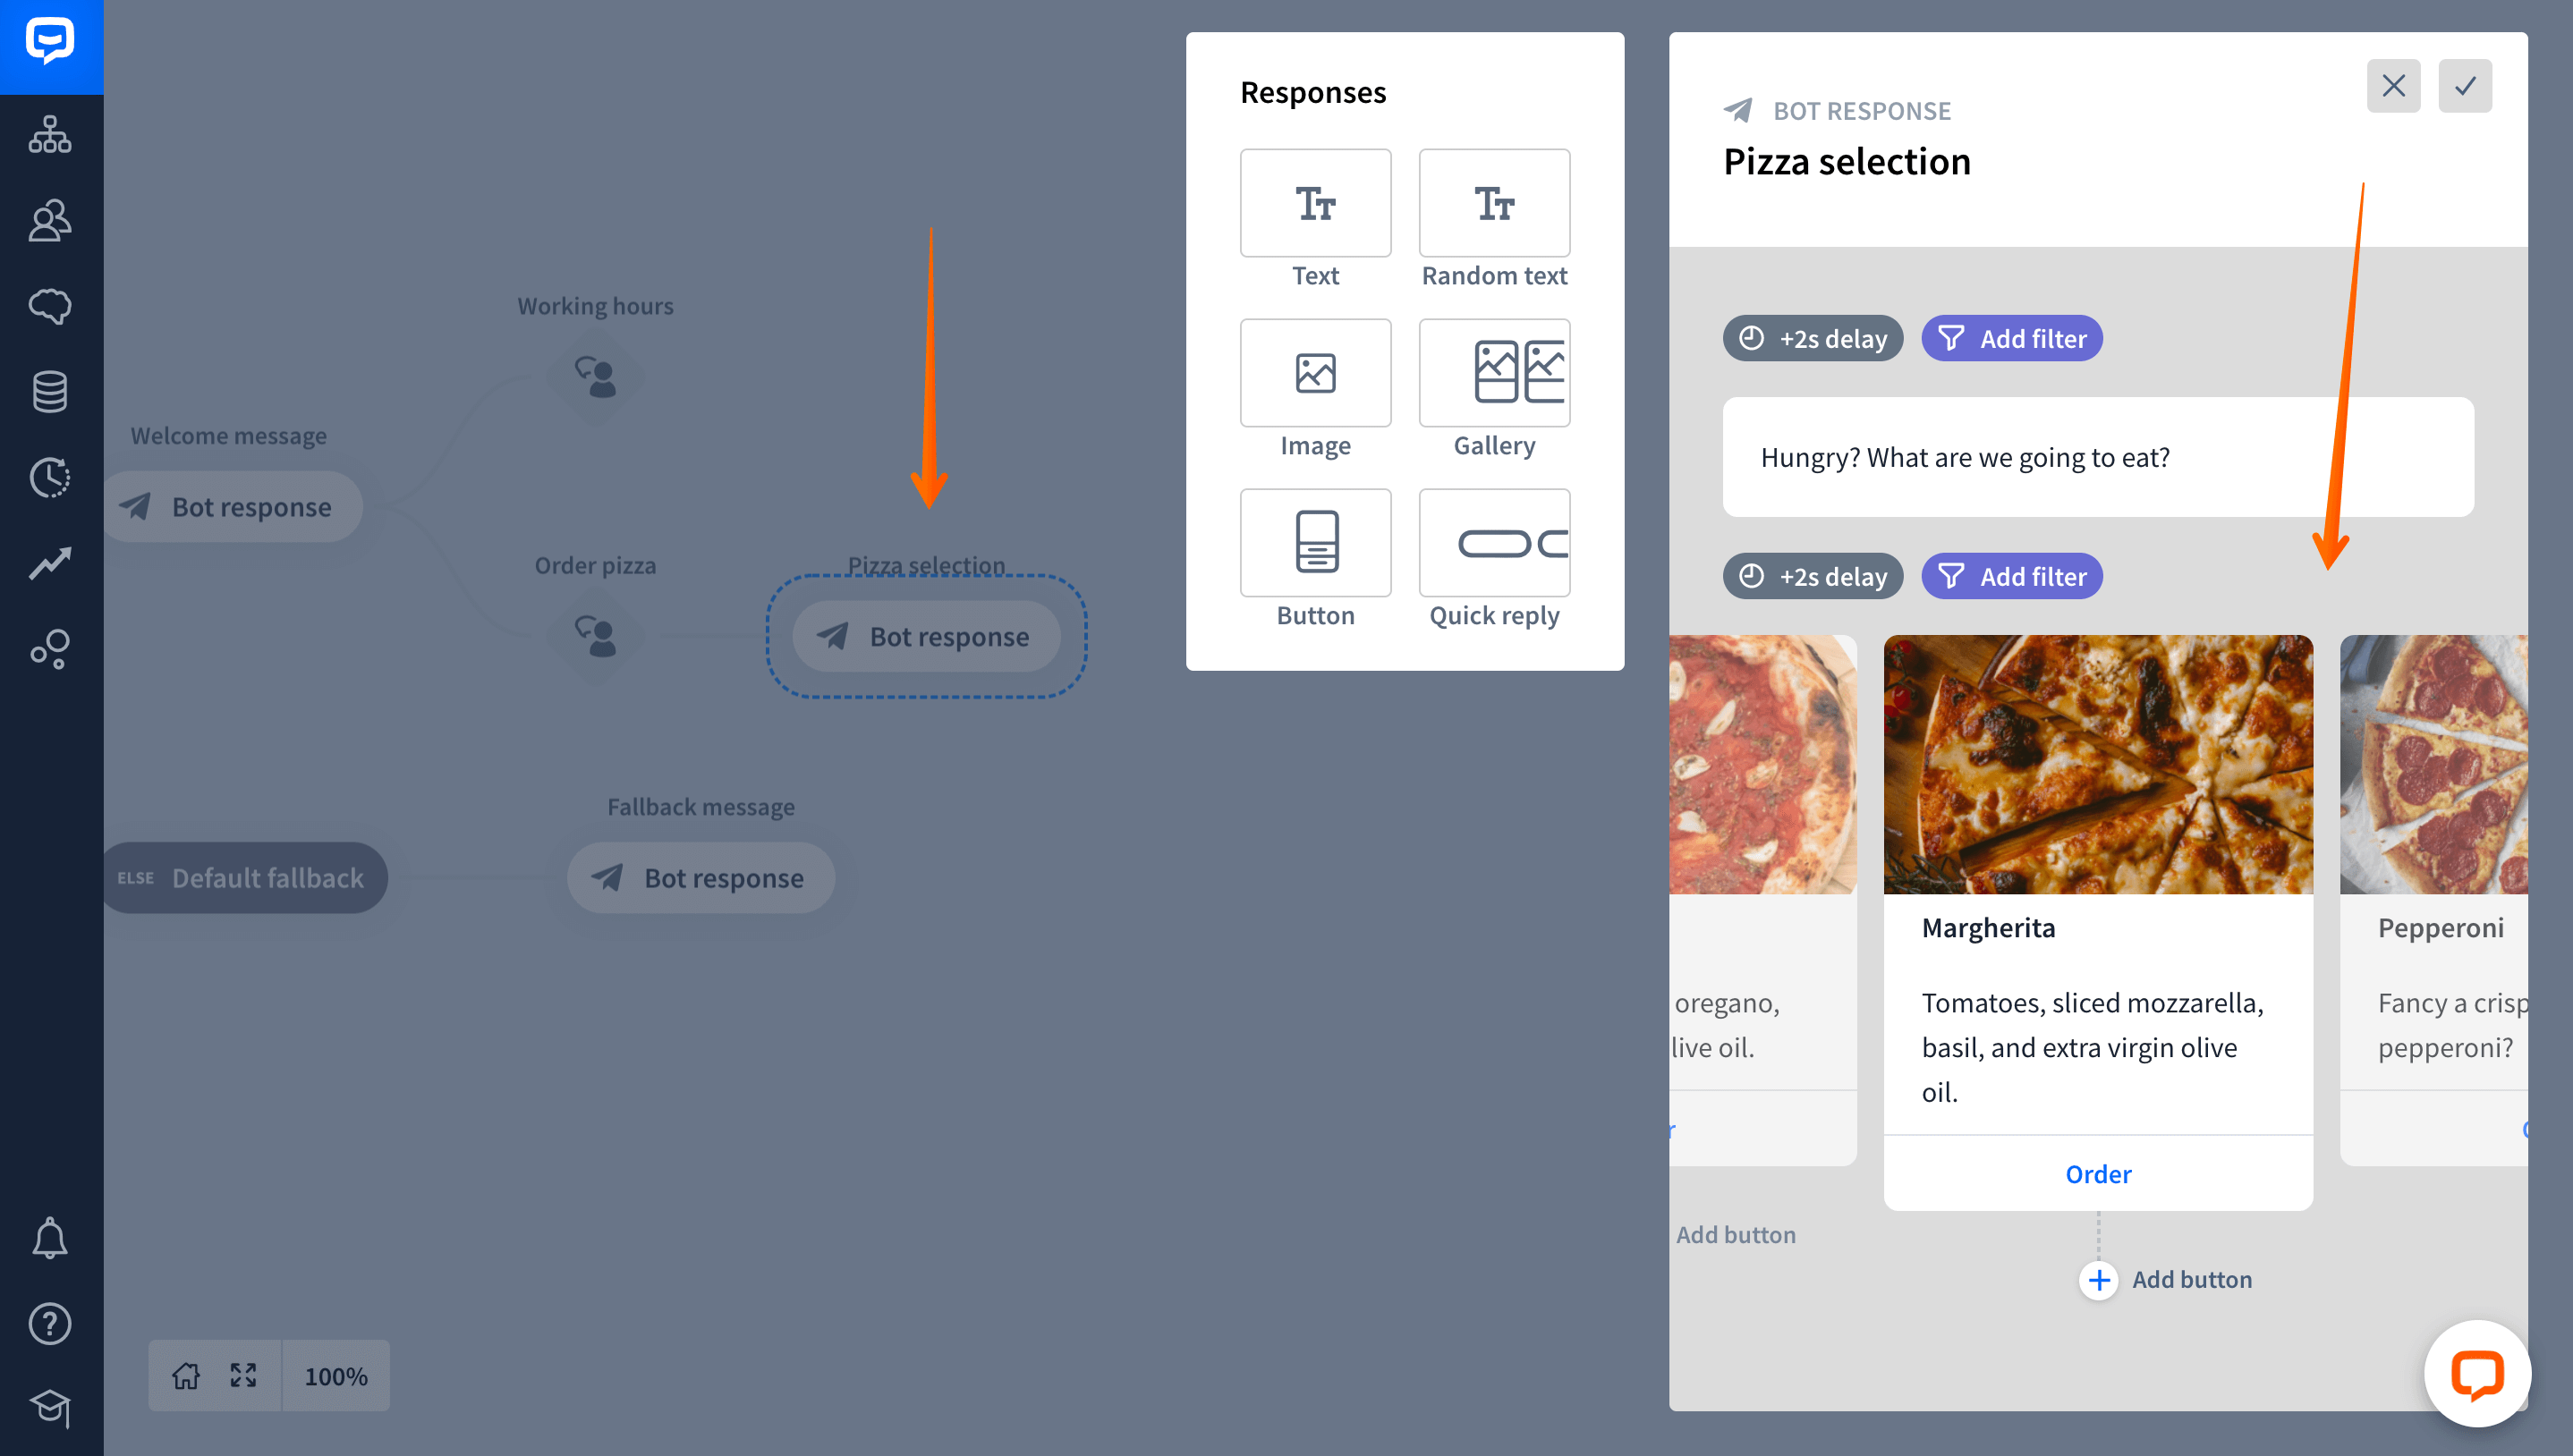The height and width of the screenshot is (1456, 2573).
Task: Open the analytics trend icon in the sidebar
Action: 50,563
